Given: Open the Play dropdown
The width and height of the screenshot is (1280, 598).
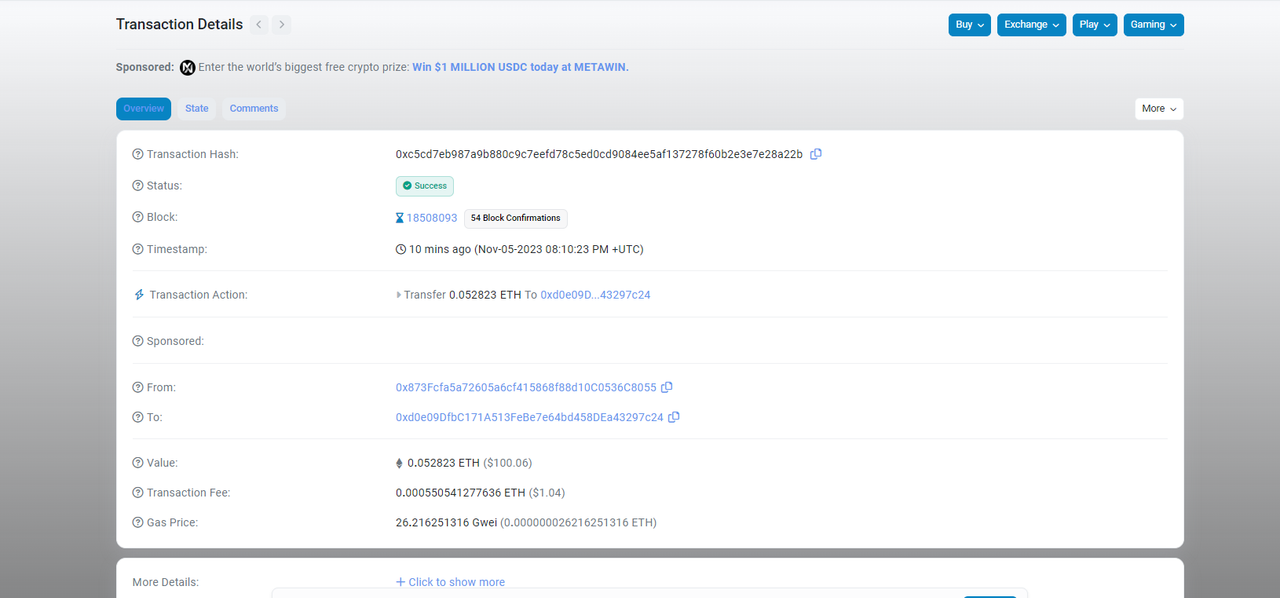Looking at the screenshot, I should click(1095, 24).
